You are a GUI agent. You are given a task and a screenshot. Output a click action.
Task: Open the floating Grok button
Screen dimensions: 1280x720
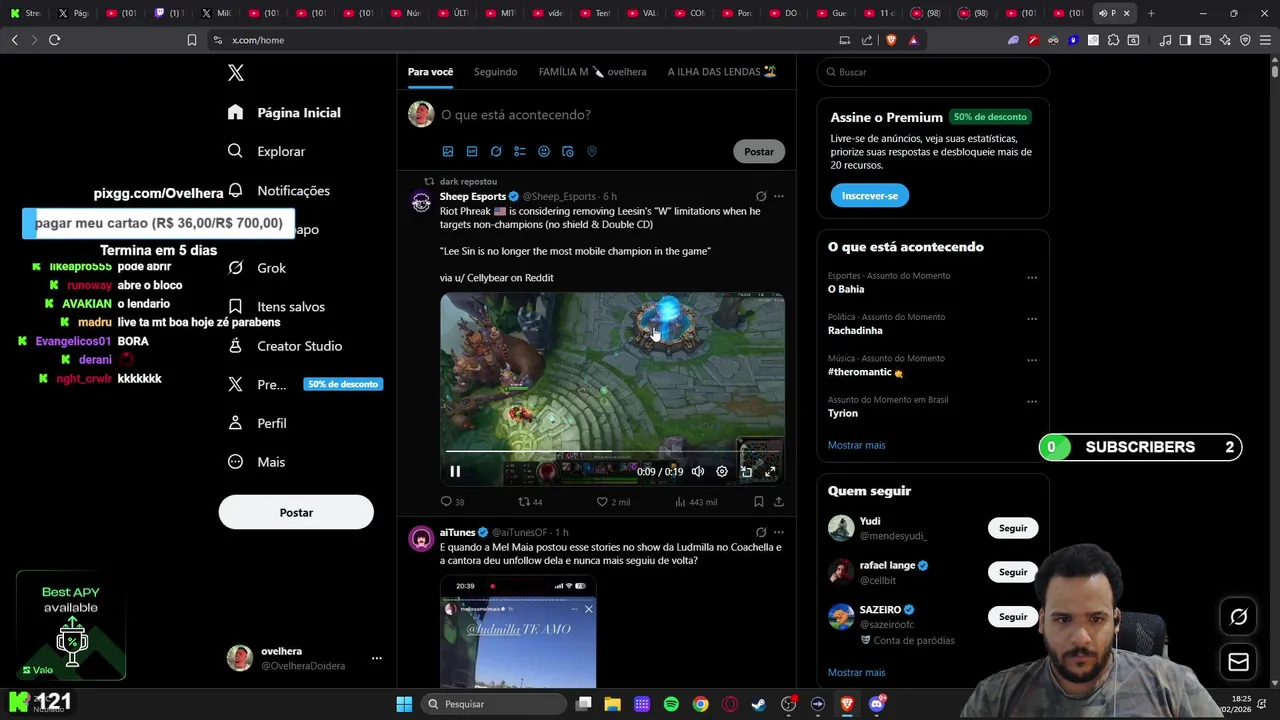click(x=1238, y=617)
